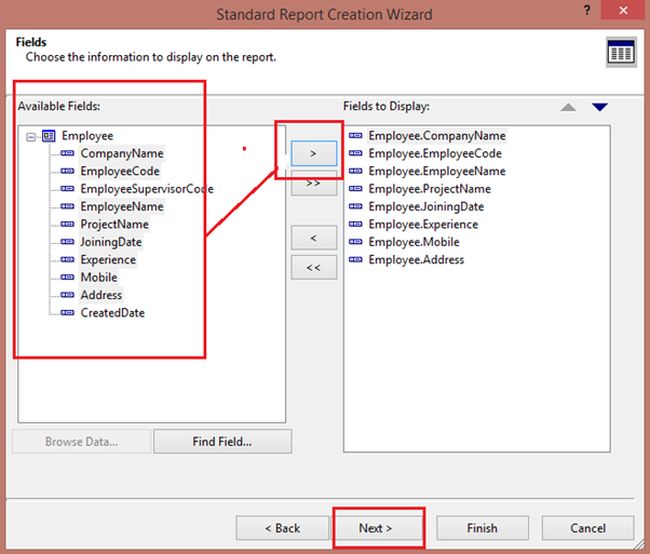Move selected field up with gray arrow
Screen dimensions: 650x554
568,107
